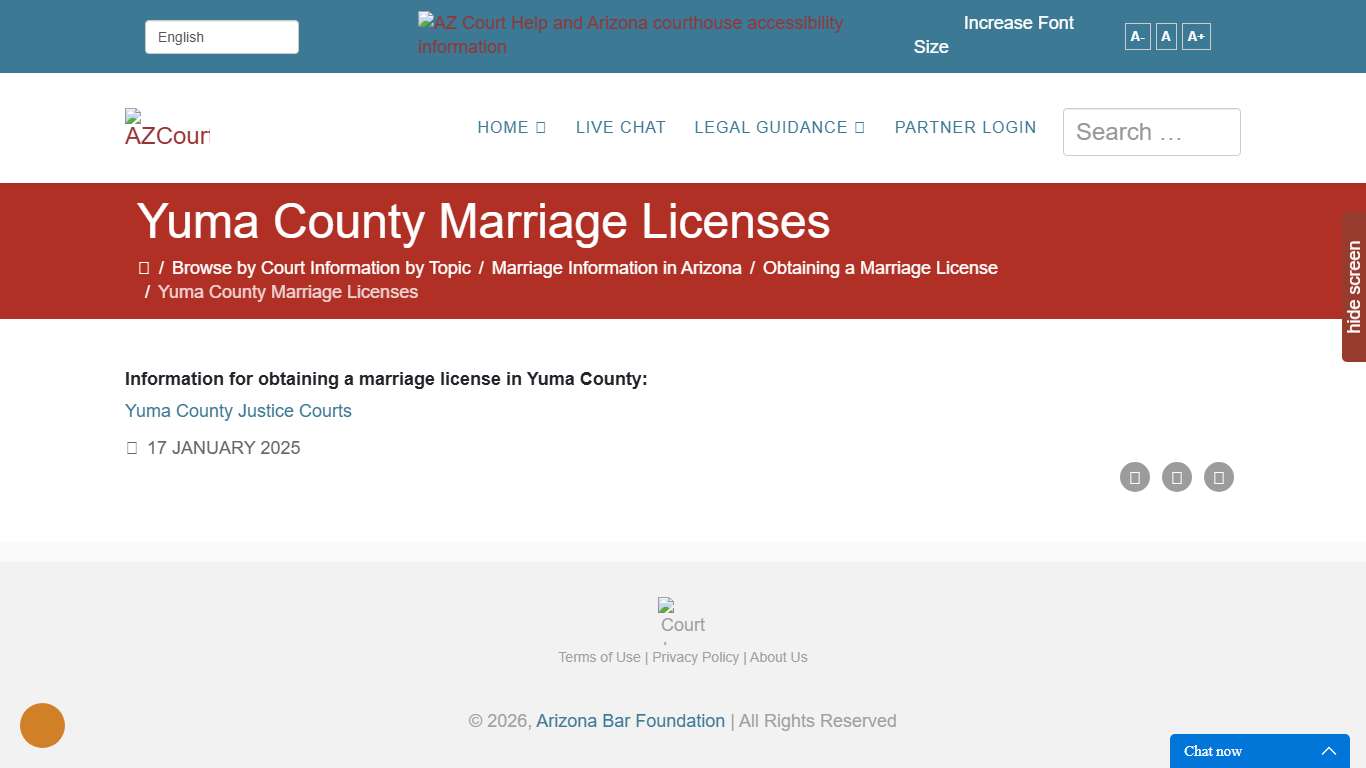Click the last social share icon

coord(1218,477)
